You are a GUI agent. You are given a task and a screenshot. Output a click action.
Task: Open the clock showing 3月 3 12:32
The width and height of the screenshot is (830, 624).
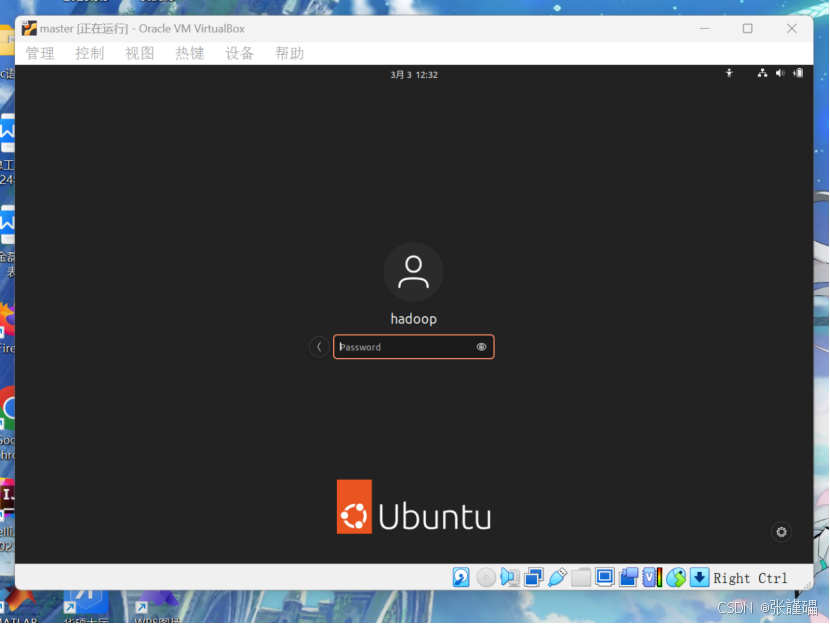(x=414, y=75)
